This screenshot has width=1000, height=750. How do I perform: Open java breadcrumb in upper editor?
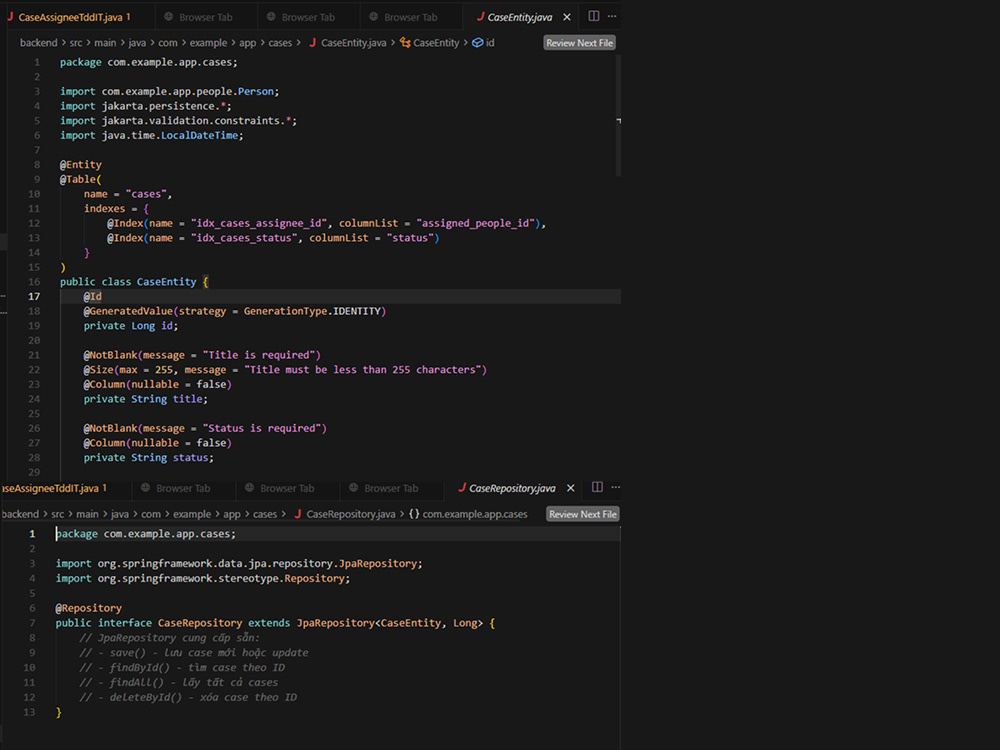coord(137,43)
